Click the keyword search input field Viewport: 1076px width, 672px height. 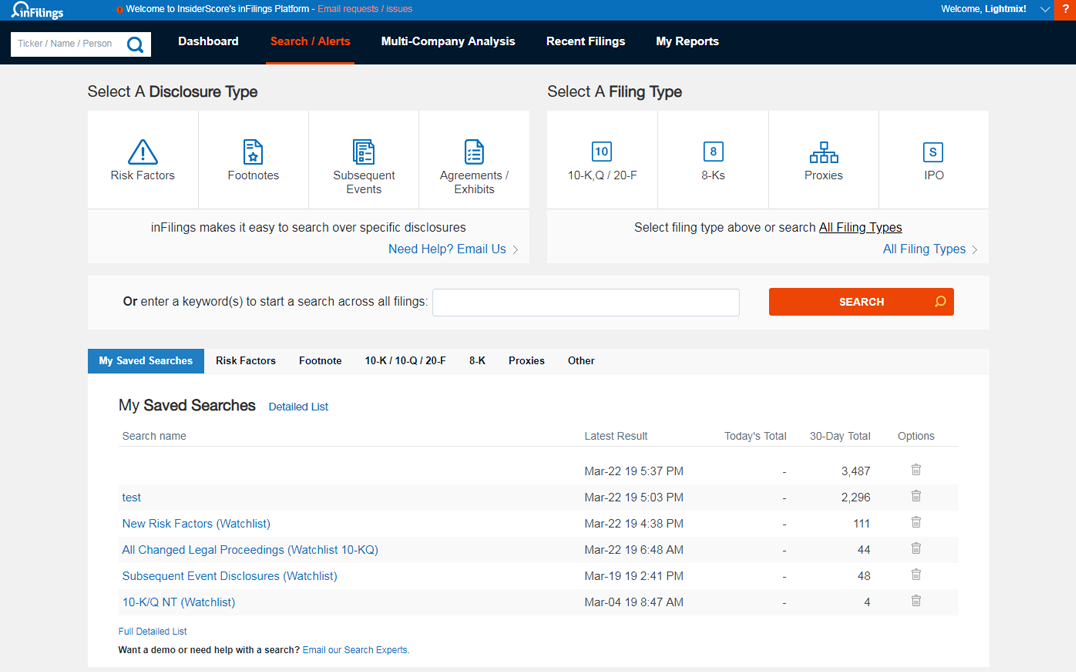[x=585, y=302]
